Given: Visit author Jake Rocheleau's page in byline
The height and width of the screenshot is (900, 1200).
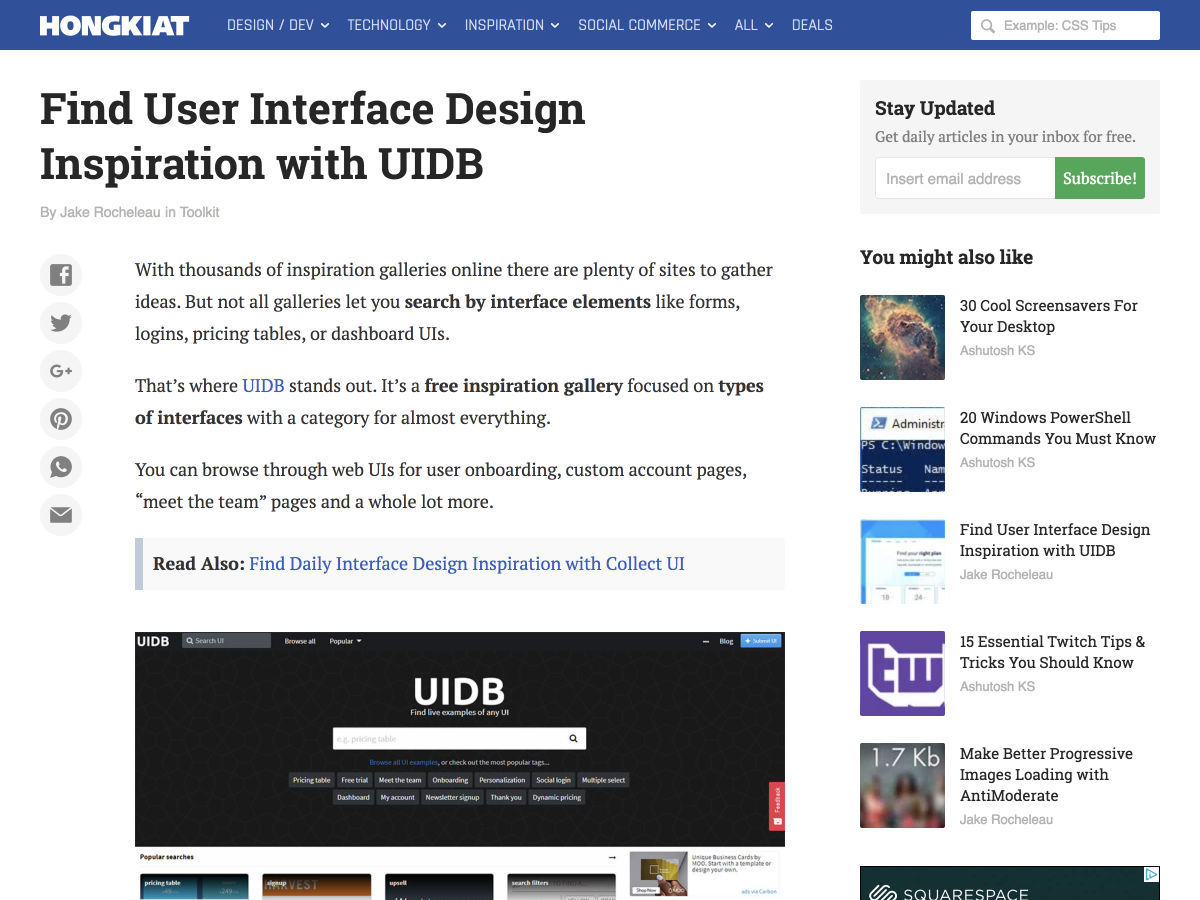Looking at the screenshot, I should (110, 212).
